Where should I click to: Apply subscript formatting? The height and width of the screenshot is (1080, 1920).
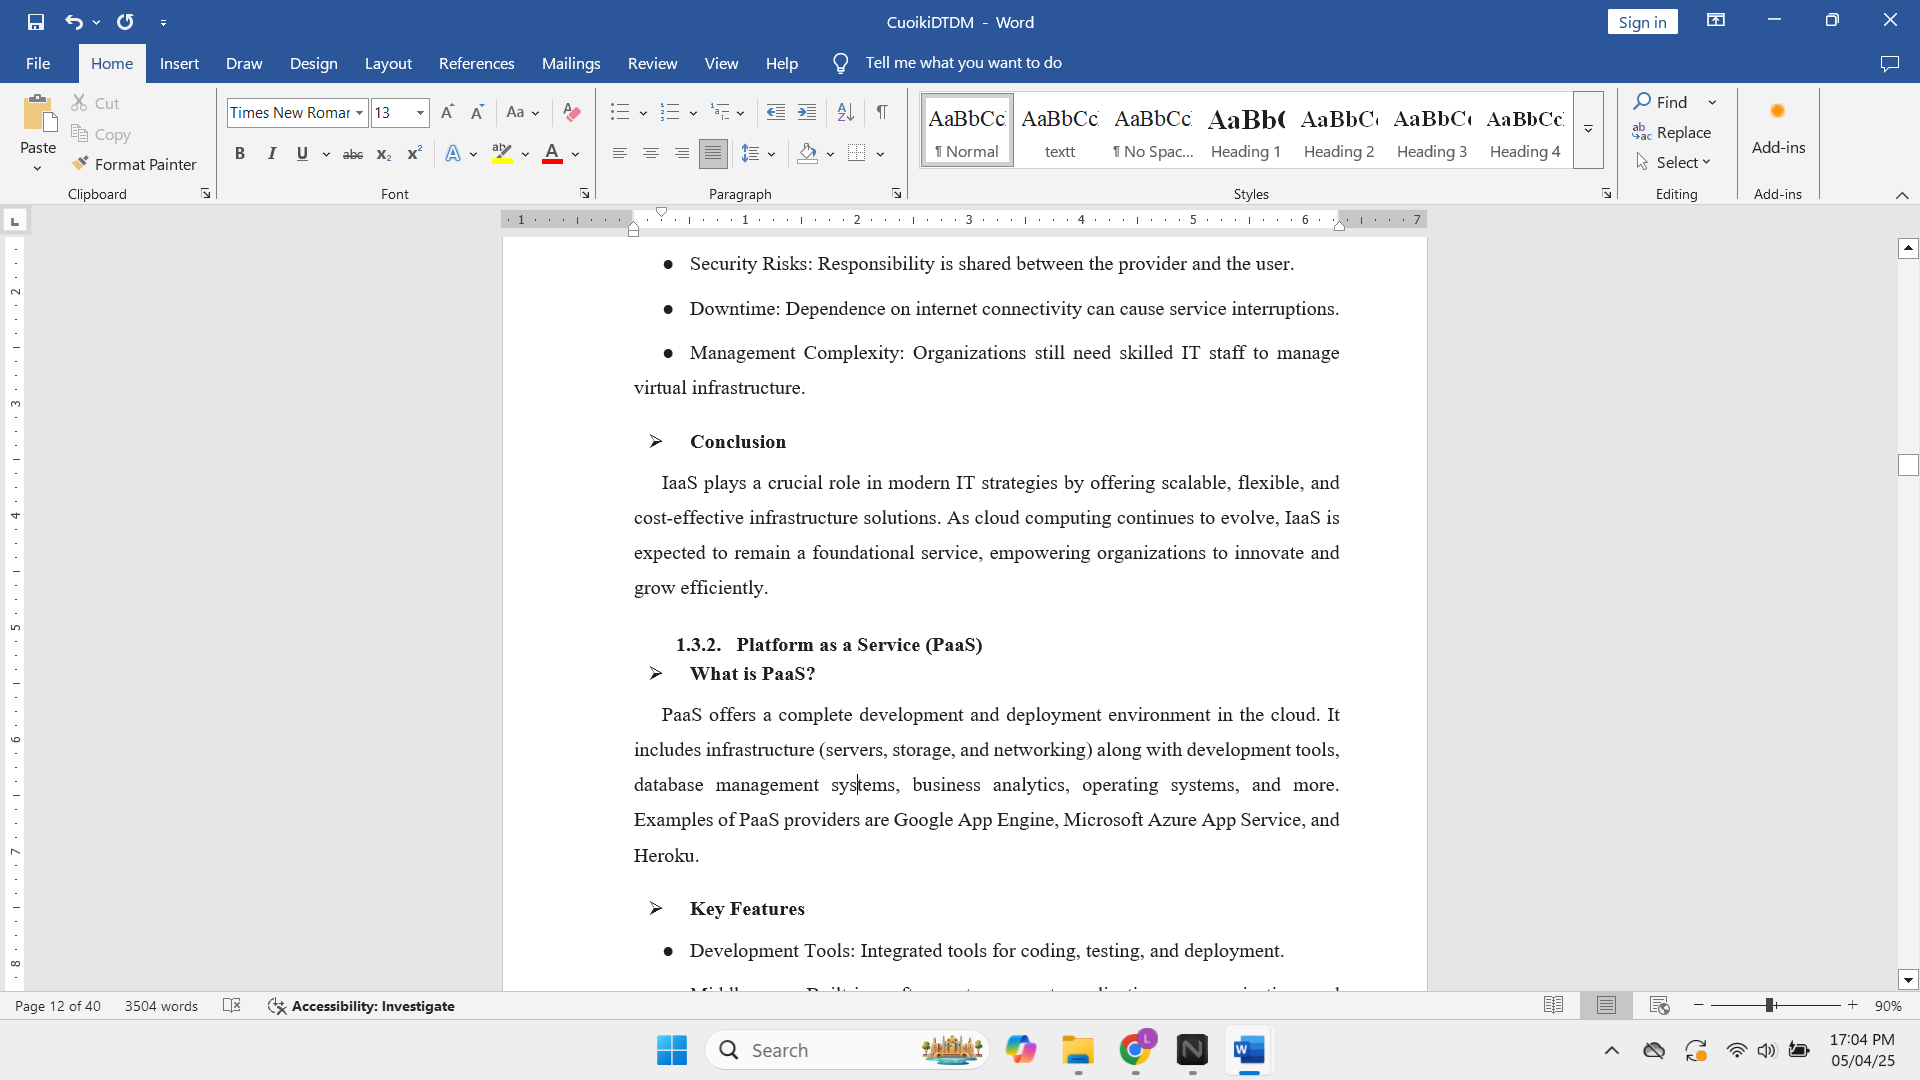click(x=383, y=154)
